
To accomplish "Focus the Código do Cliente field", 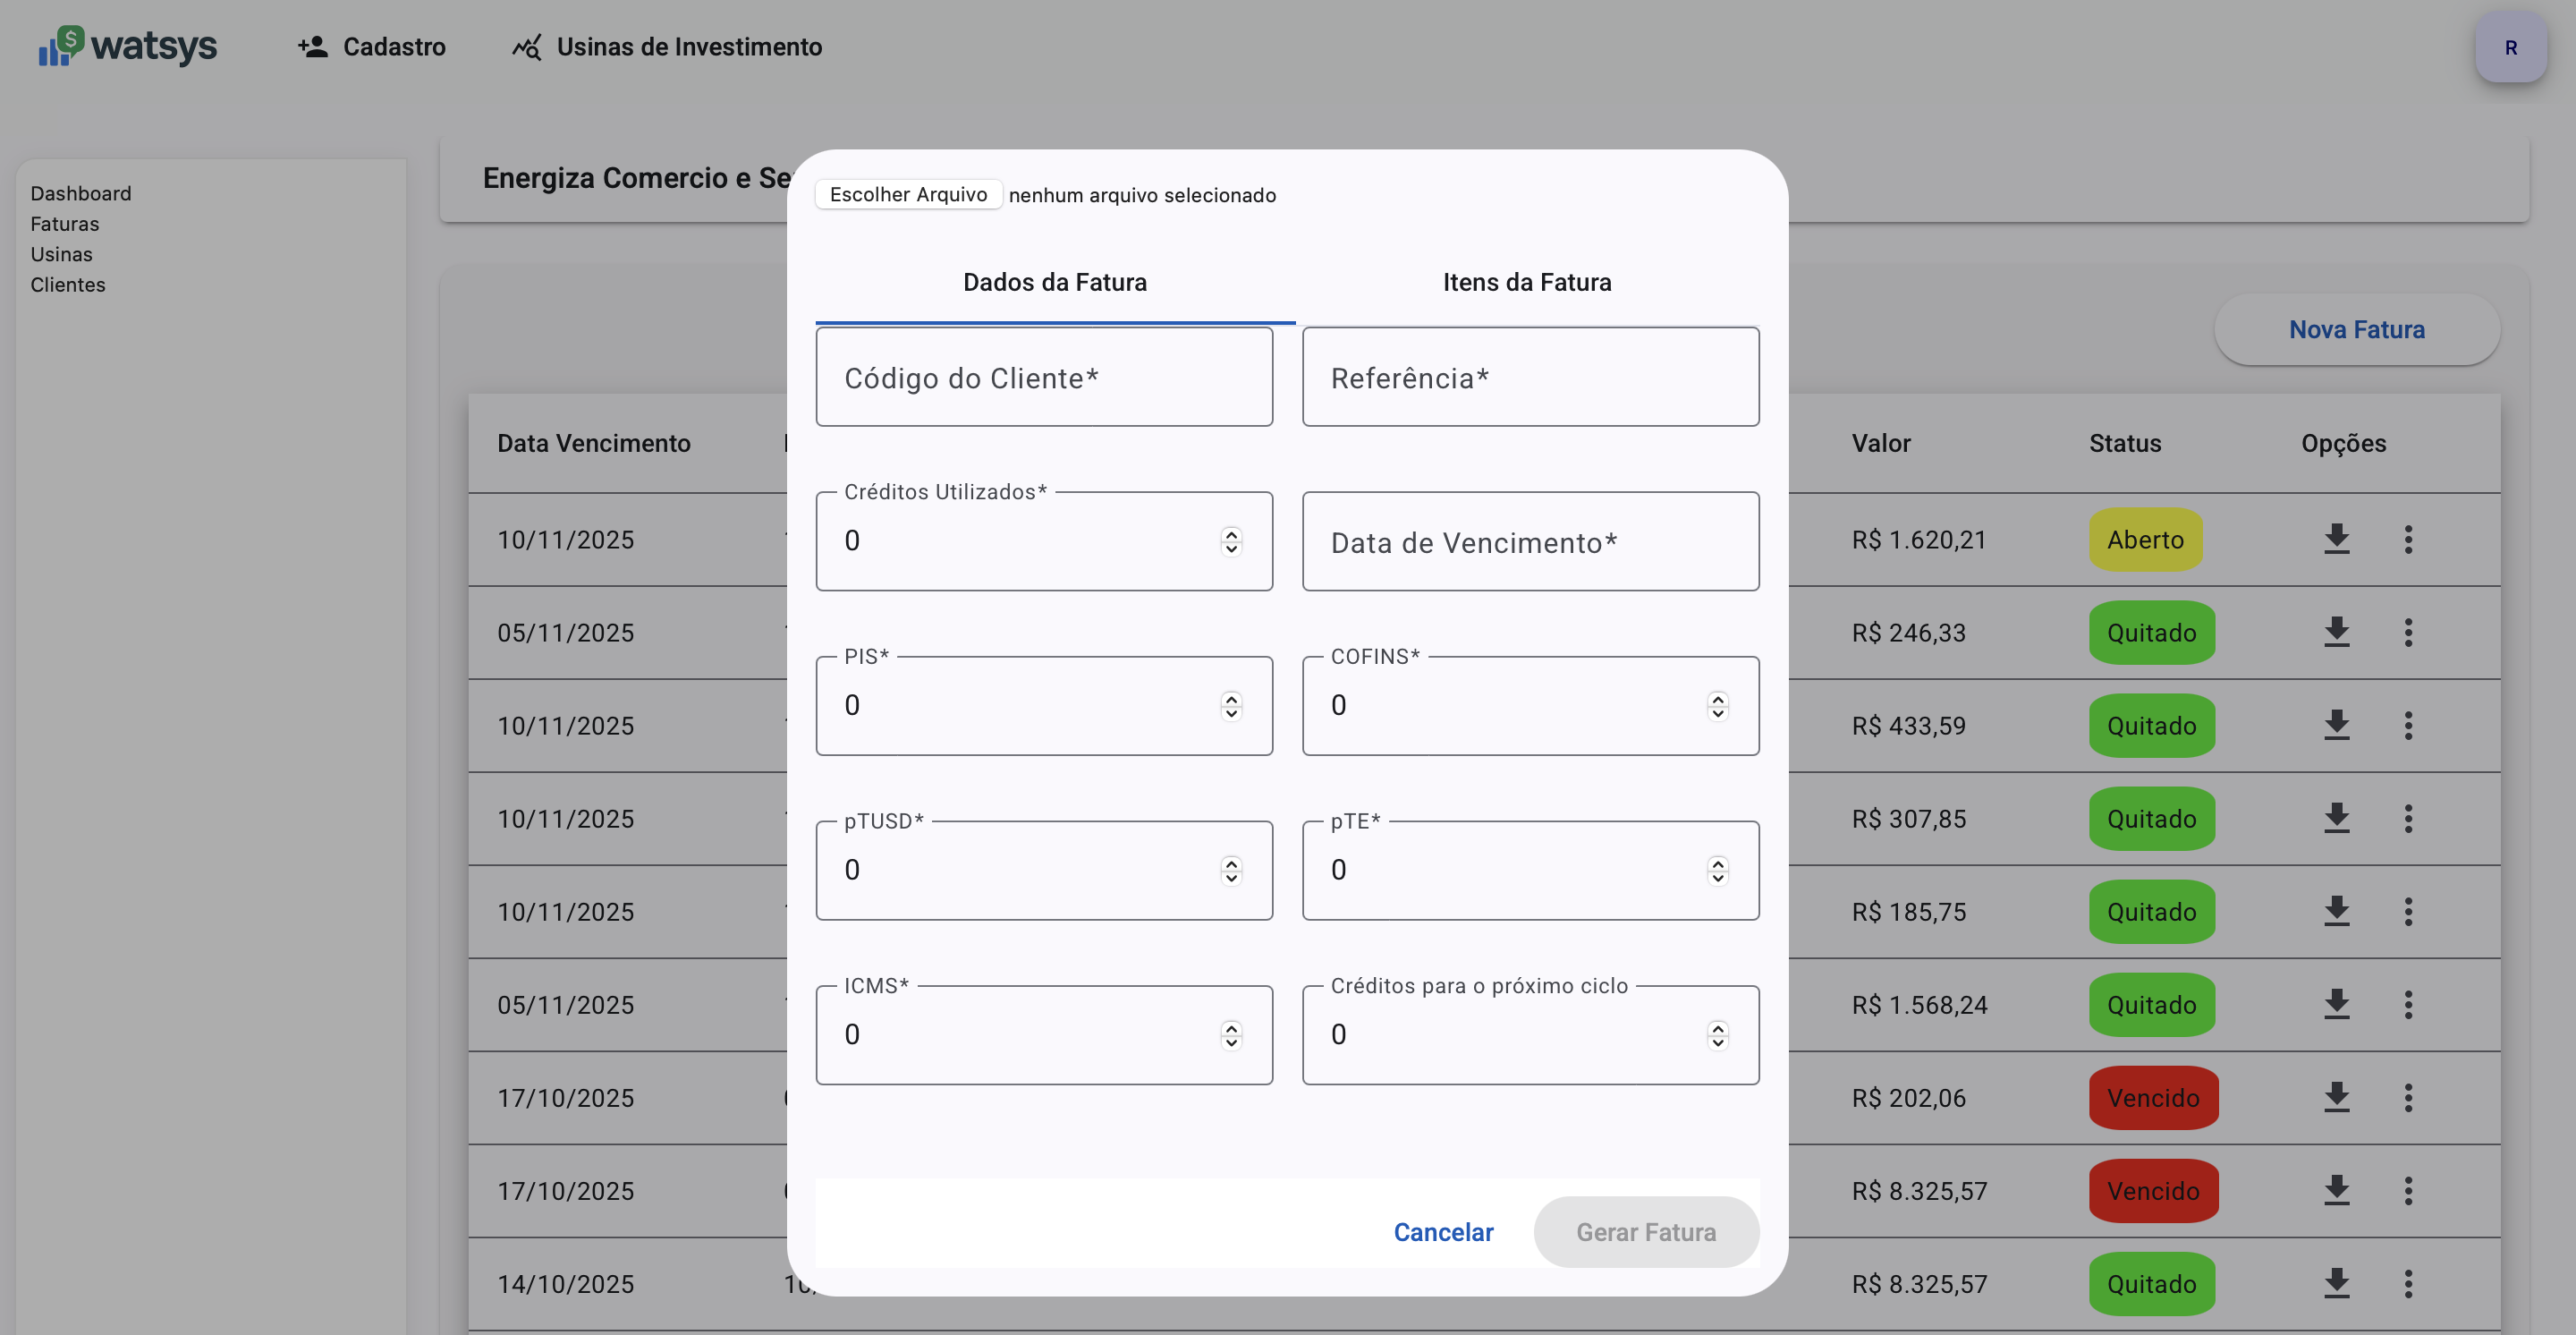I will pos(1043,377).
